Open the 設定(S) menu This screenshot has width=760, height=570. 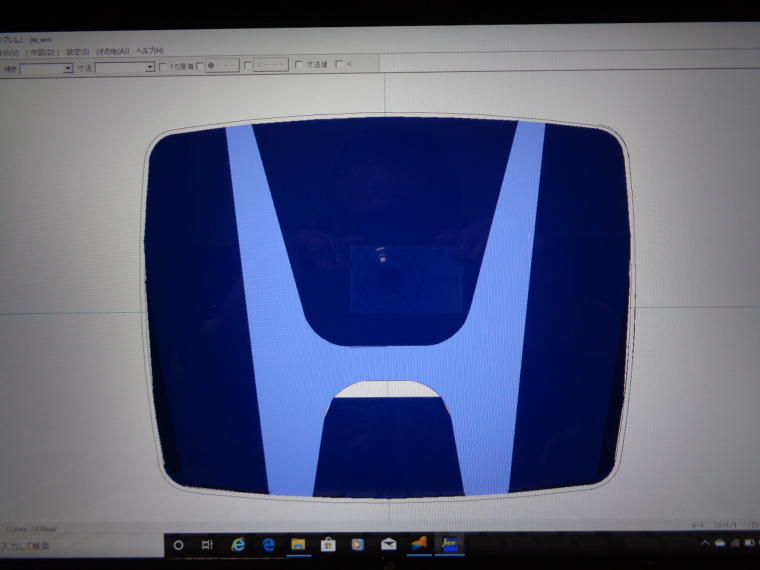[x=78, y=51]
